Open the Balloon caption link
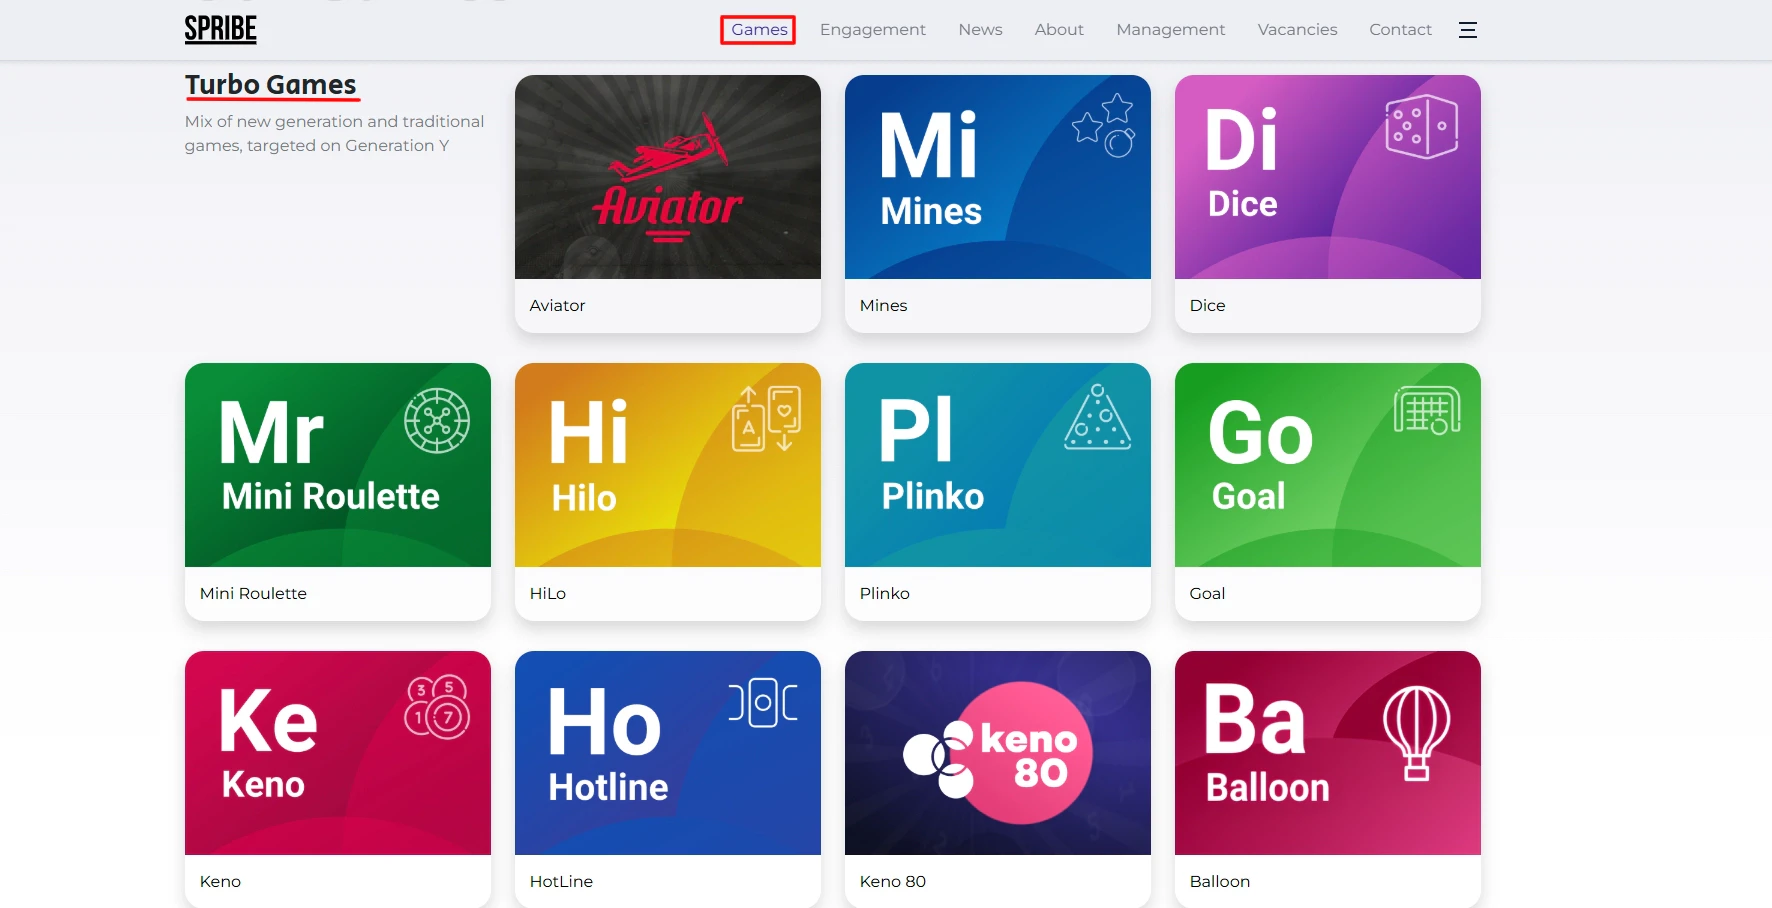This screenshot has width=1772, height=908. point(1219,882)
